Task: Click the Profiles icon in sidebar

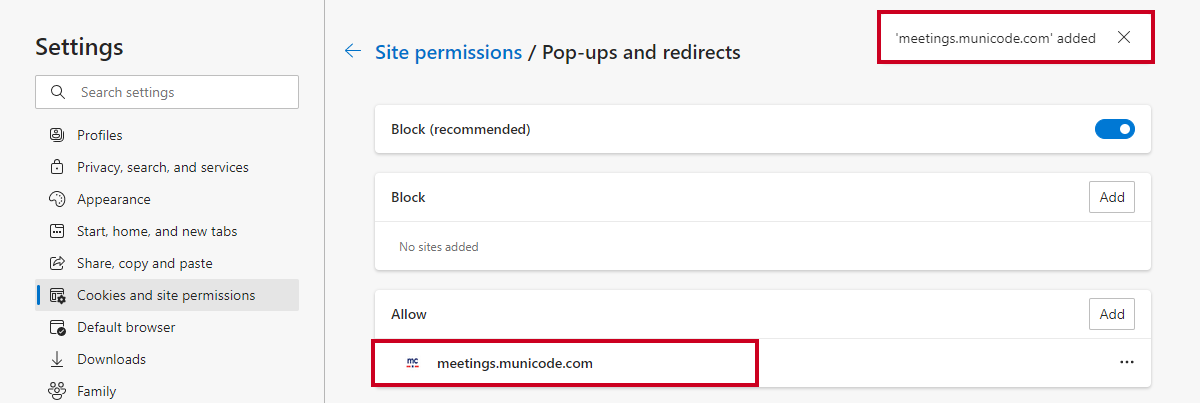Action: pos(57,135)
